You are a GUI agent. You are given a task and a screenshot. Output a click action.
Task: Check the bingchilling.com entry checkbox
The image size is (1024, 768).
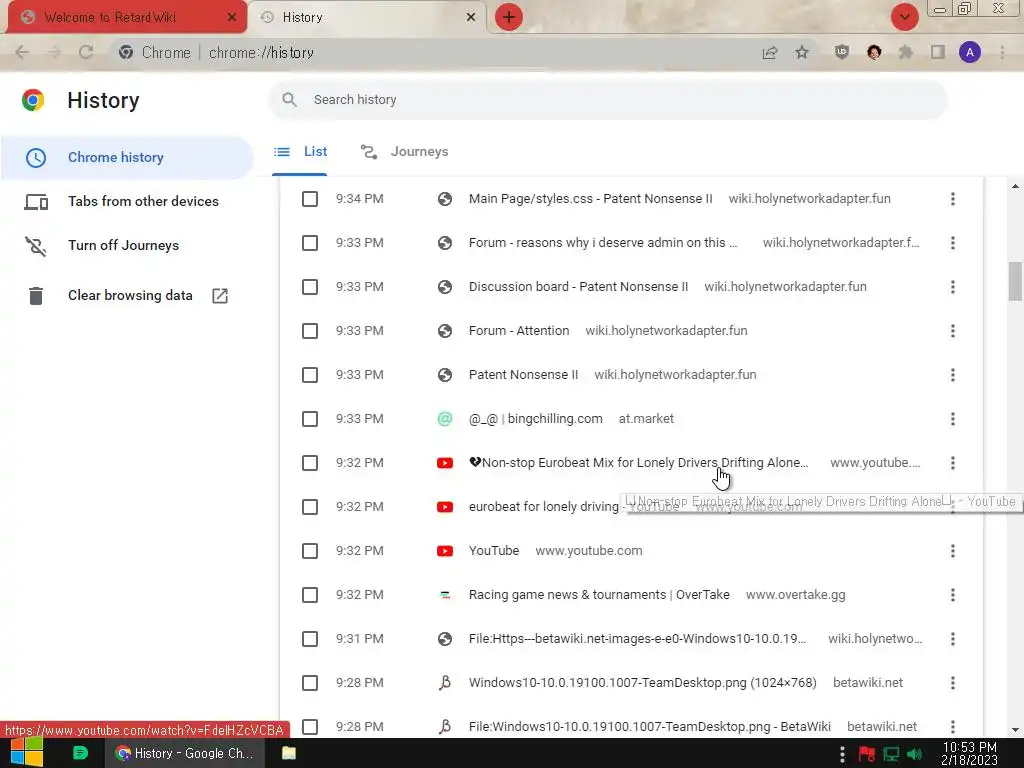(x=310, y=419)
